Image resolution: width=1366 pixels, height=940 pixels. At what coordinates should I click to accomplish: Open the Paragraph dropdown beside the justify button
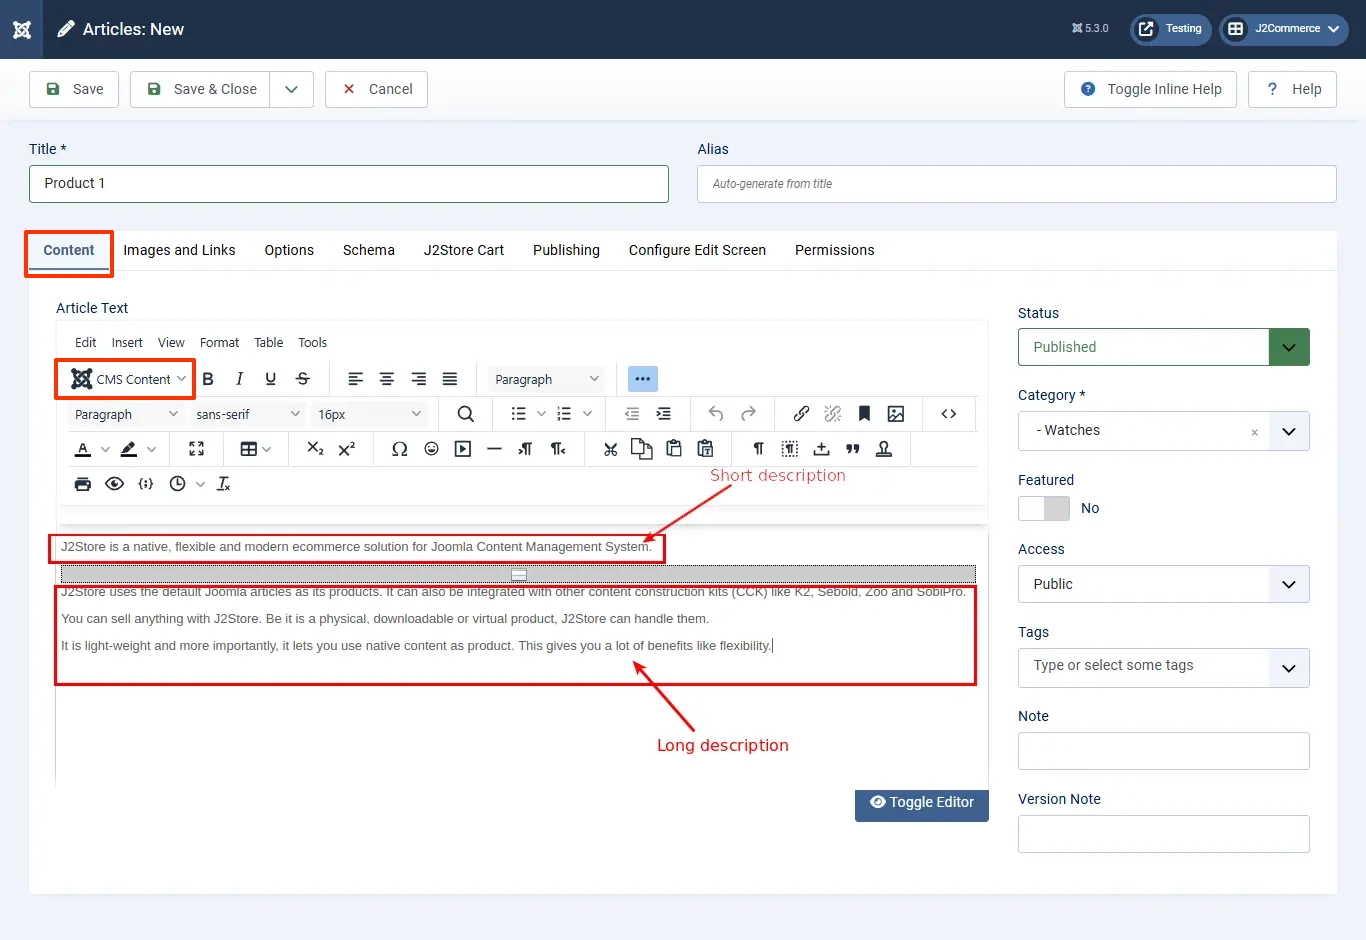(x=547, y=379)
